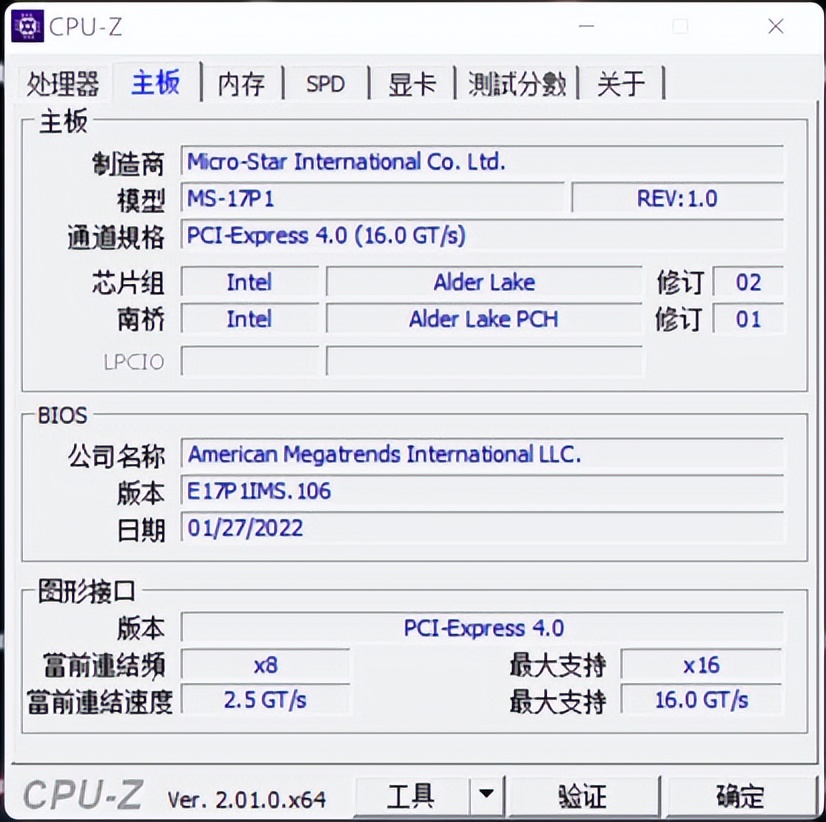Image resolution: width=826 pixels, height=822 pixels.
Task: Click the first empty LPCIO field
Action: point(250,361)
